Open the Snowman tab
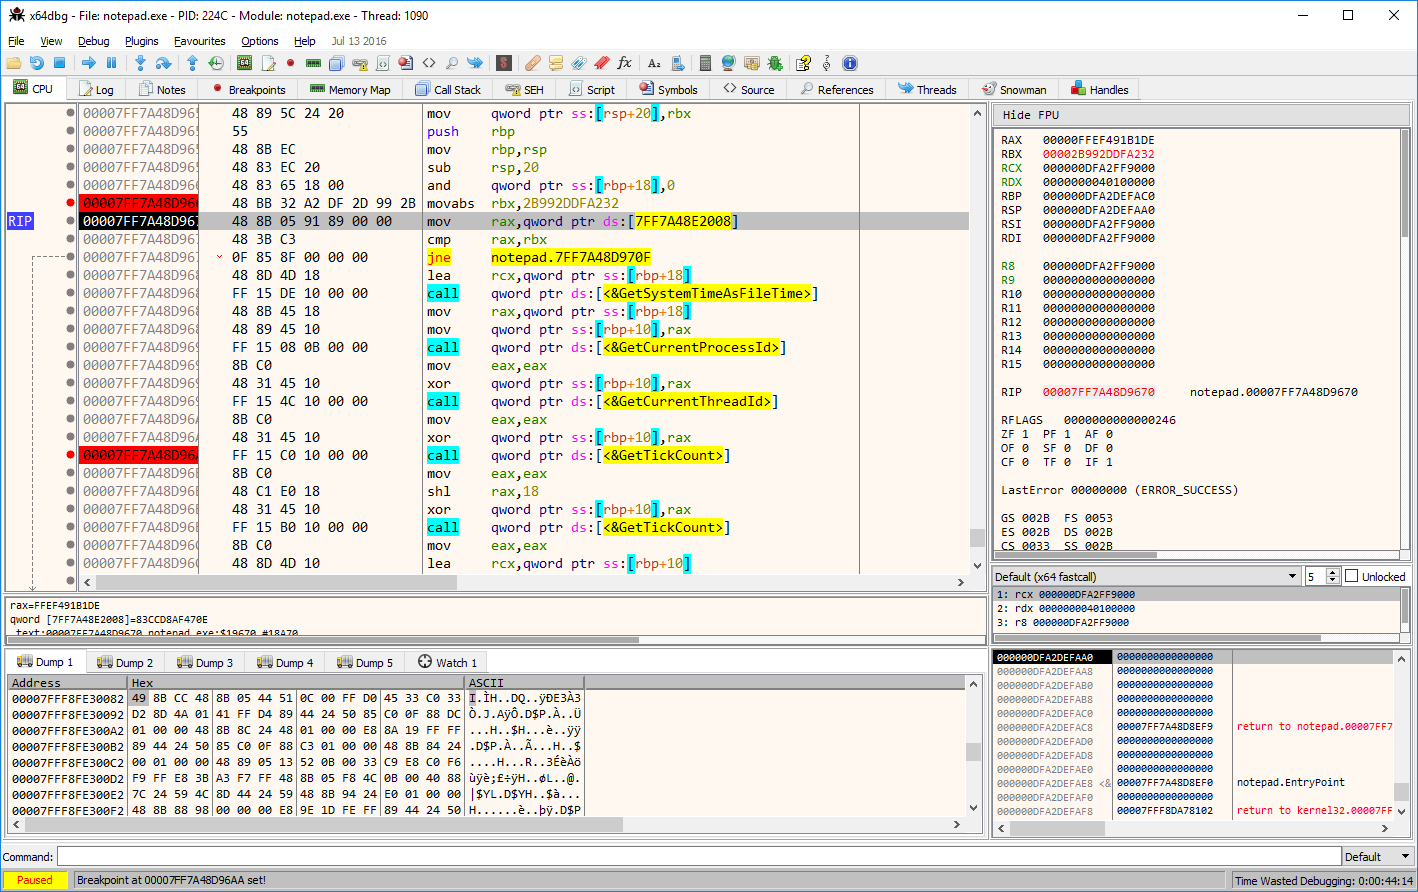The height and width of the screenshot is (892, 1418). tap(1014, 89)
